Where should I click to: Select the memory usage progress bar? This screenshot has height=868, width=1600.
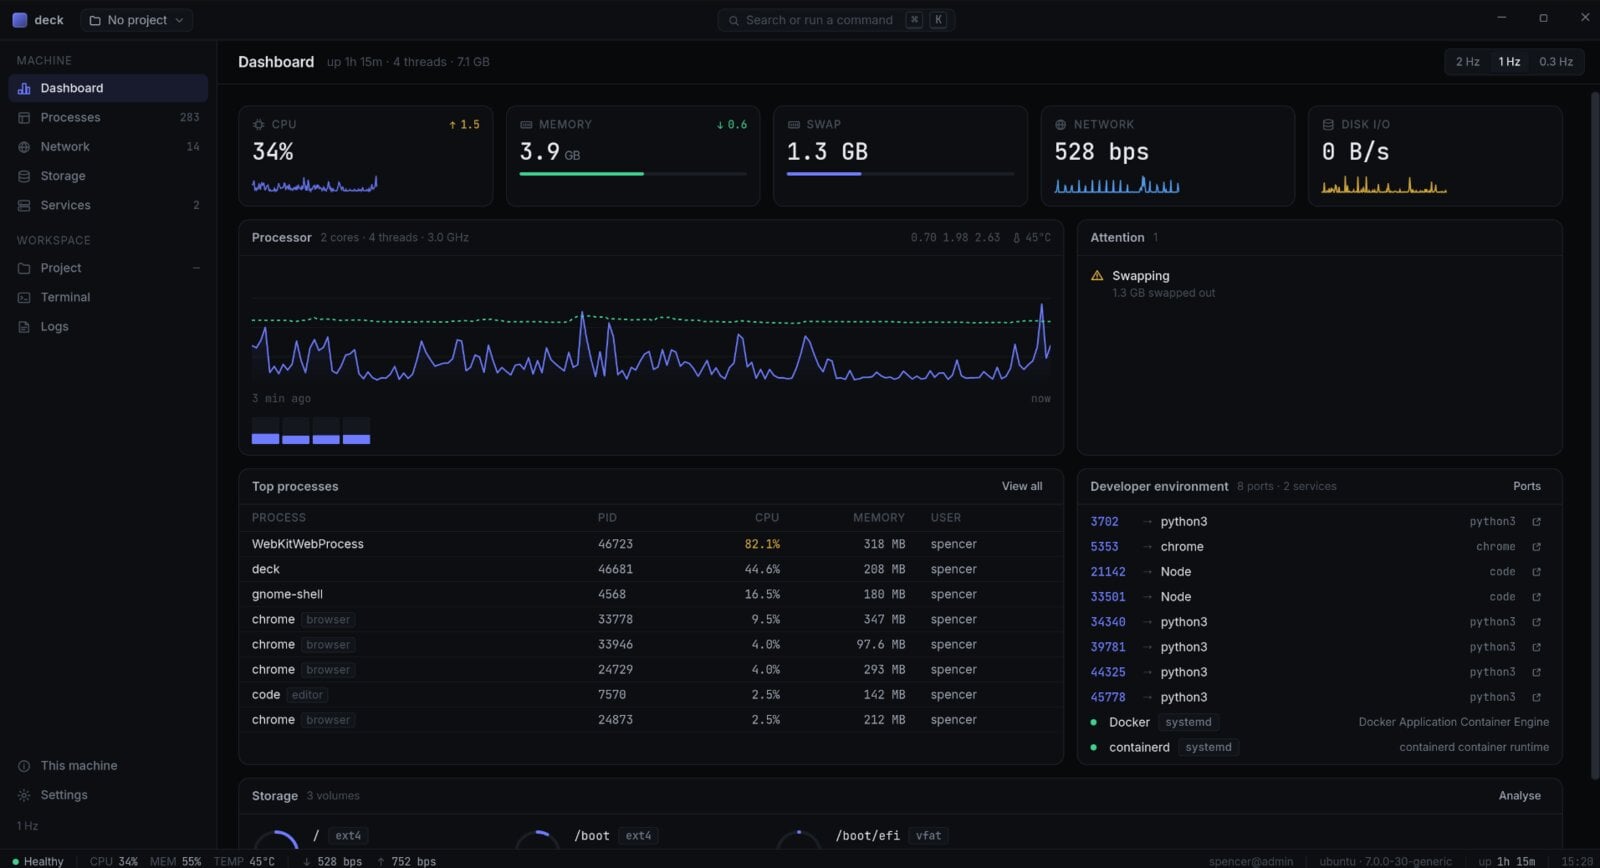coord(633,174)
